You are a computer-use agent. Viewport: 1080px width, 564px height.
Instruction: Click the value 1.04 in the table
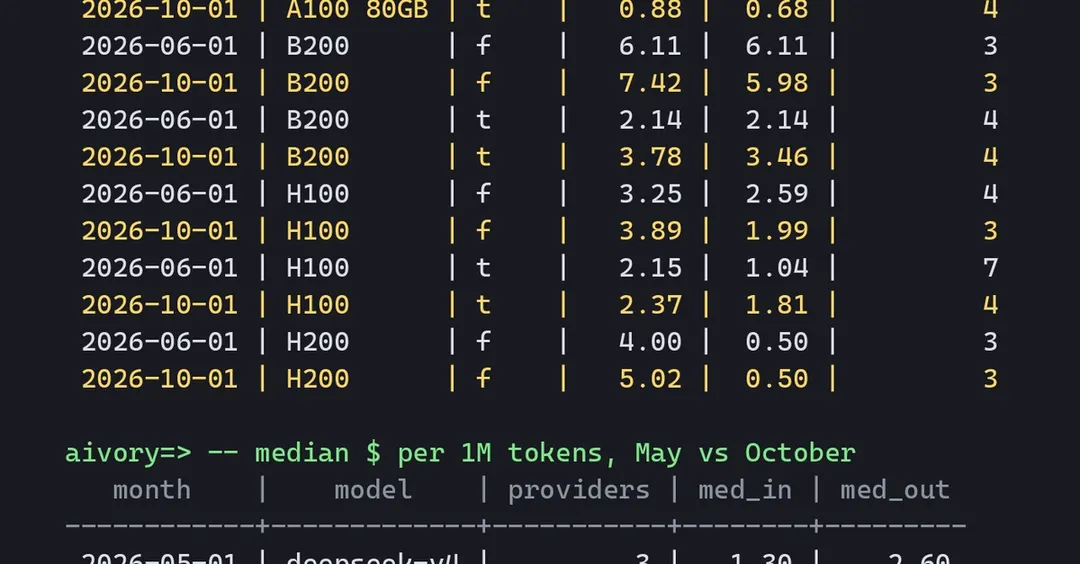pyautogui.click(x=777, y=268)
